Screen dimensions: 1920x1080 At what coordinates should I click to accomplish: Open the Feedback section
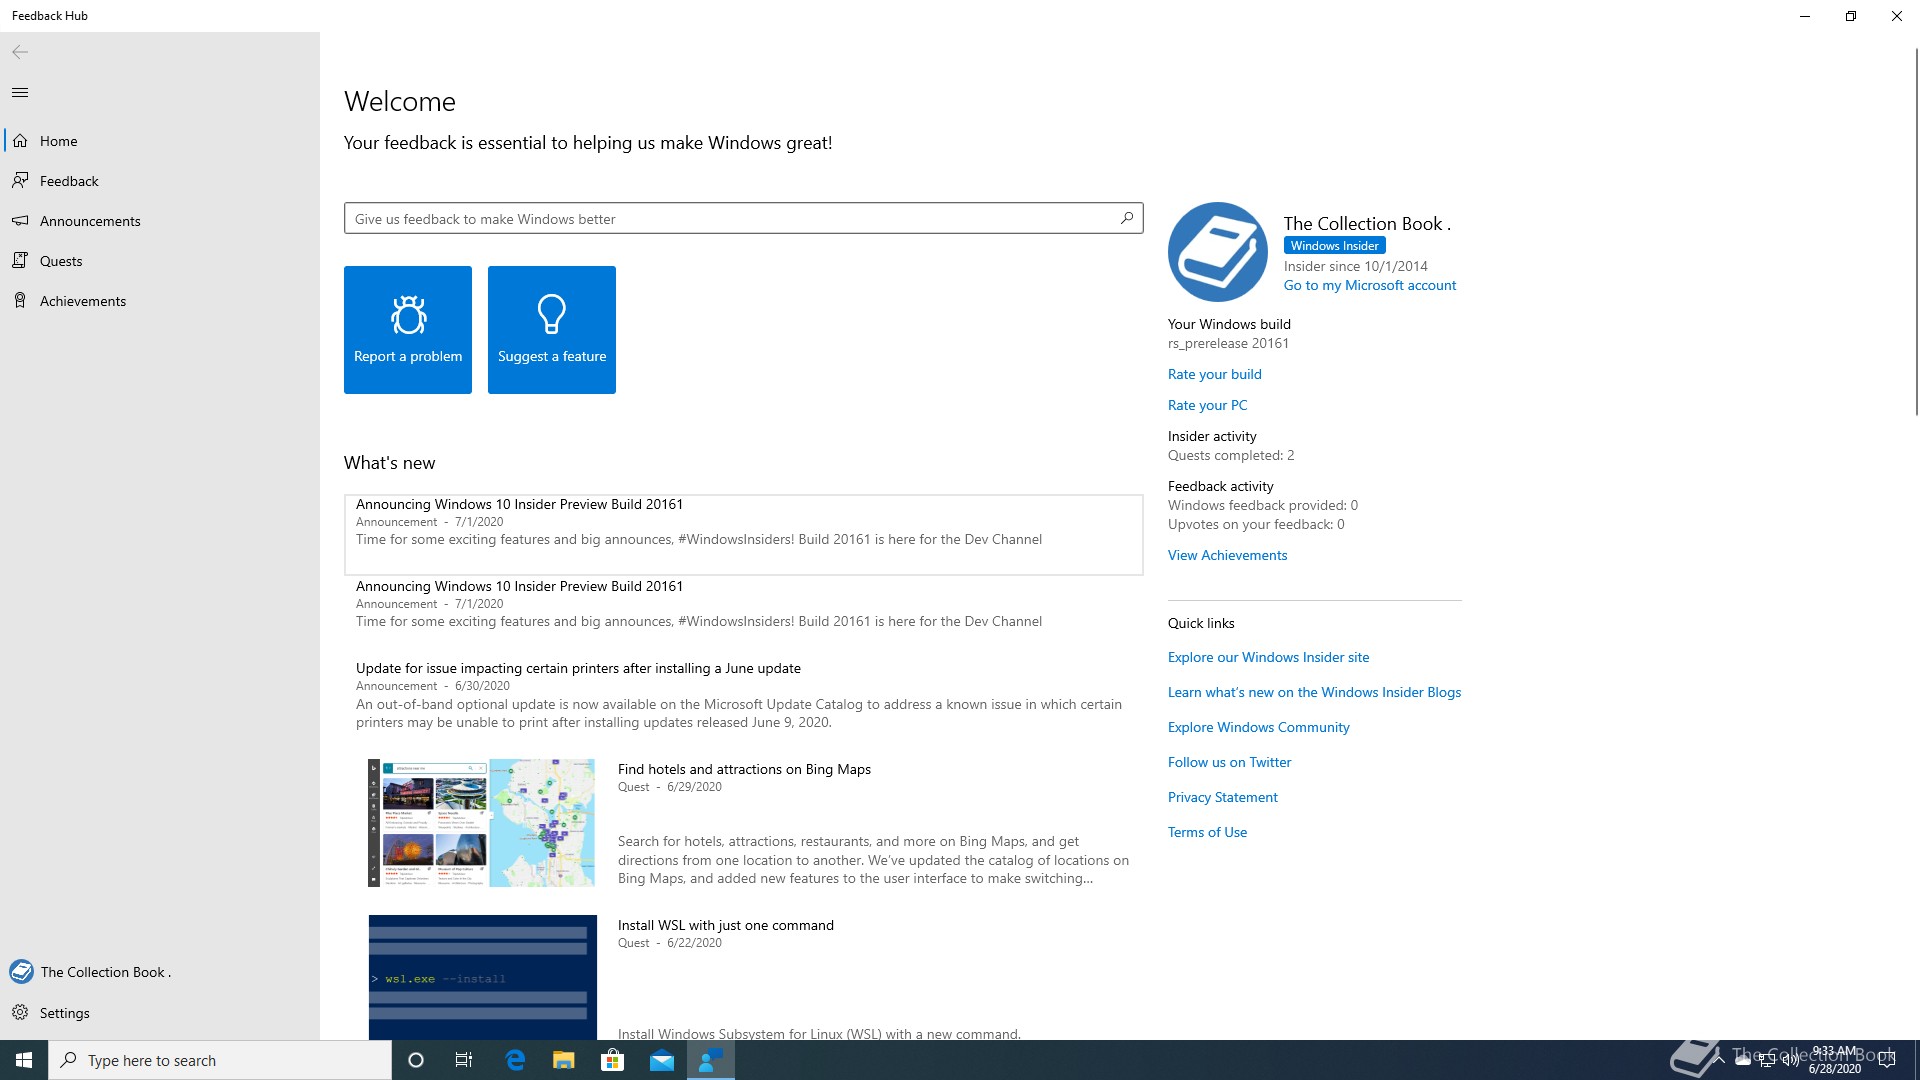click(x=160, y=181)
